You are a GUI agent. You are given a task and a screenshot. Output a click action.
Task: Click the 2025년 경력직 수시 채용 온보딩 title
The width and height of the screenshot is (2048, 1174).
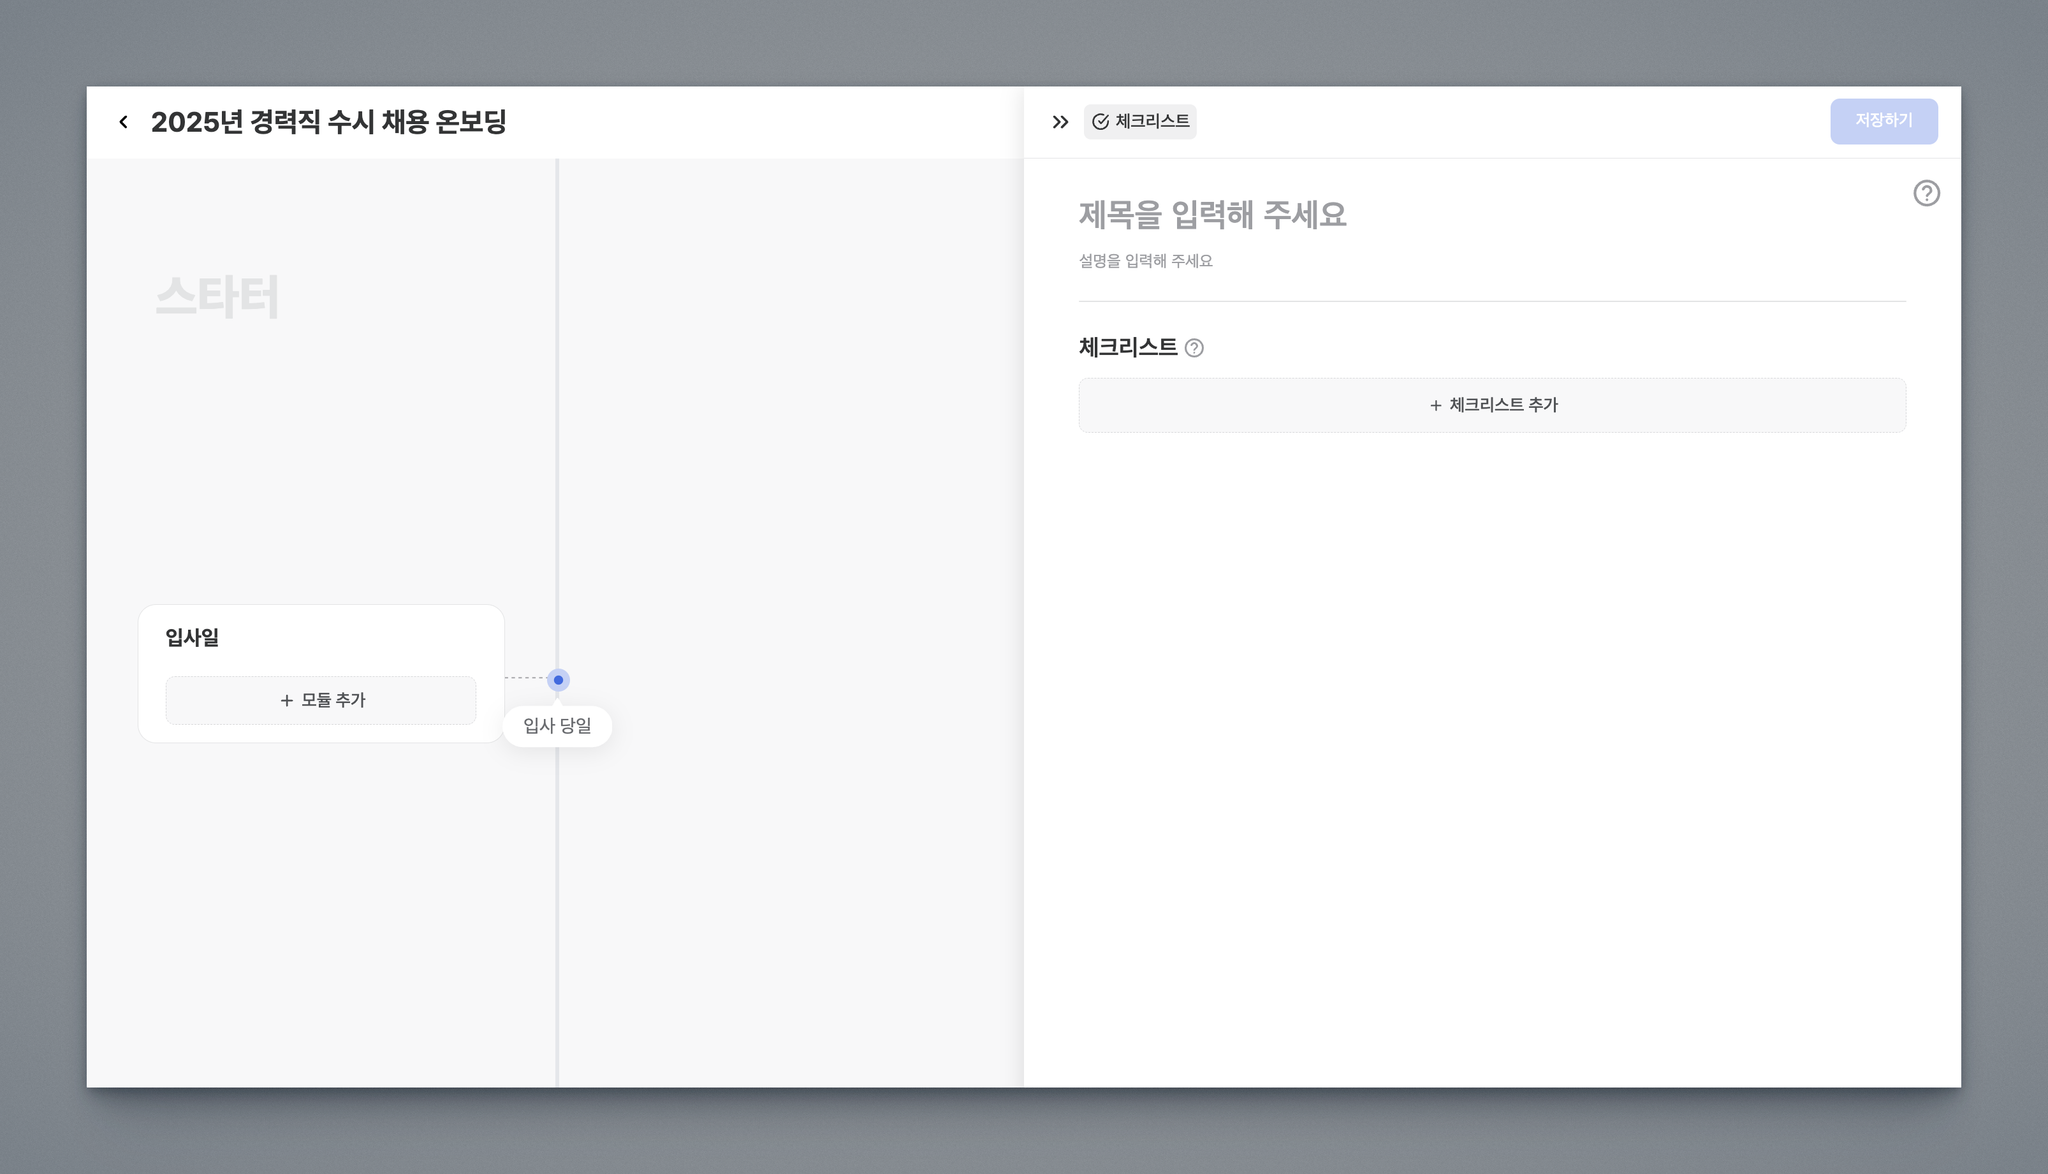328,122
